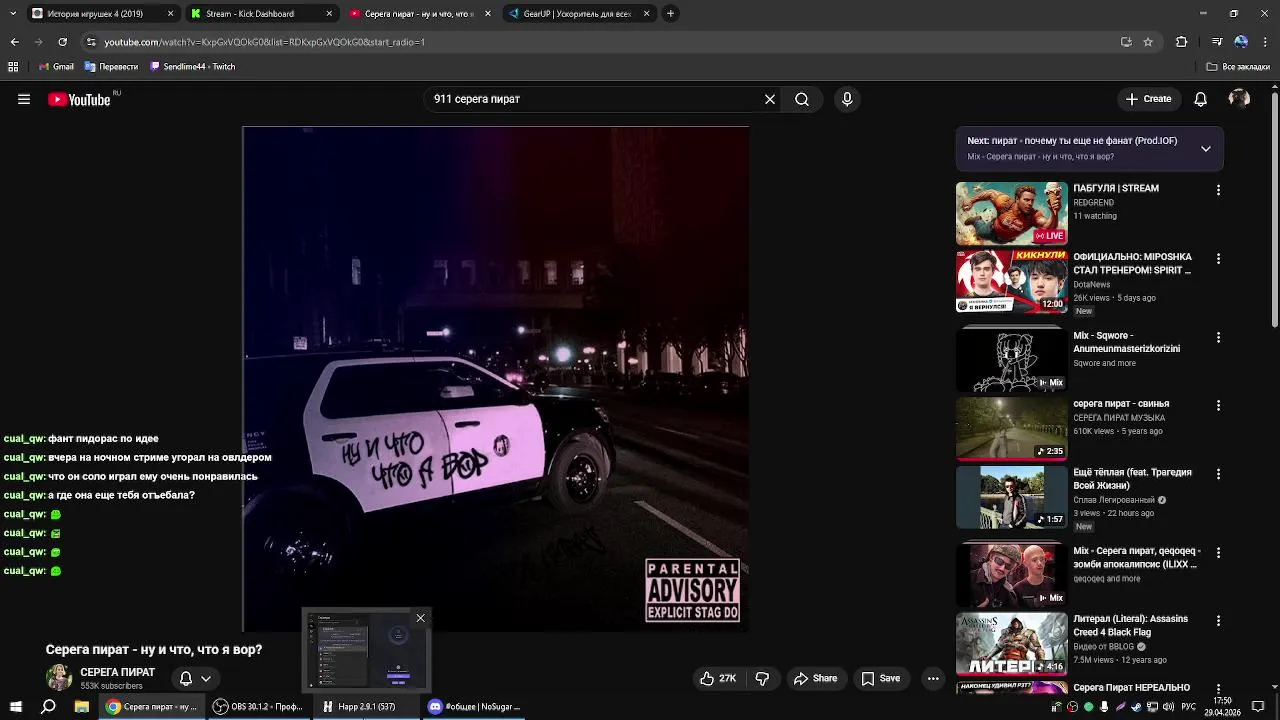Open options for ПАБГУЛЯ | STREAM video
This screenshot has width=1280, height=720.
(x=1218, y=190)
